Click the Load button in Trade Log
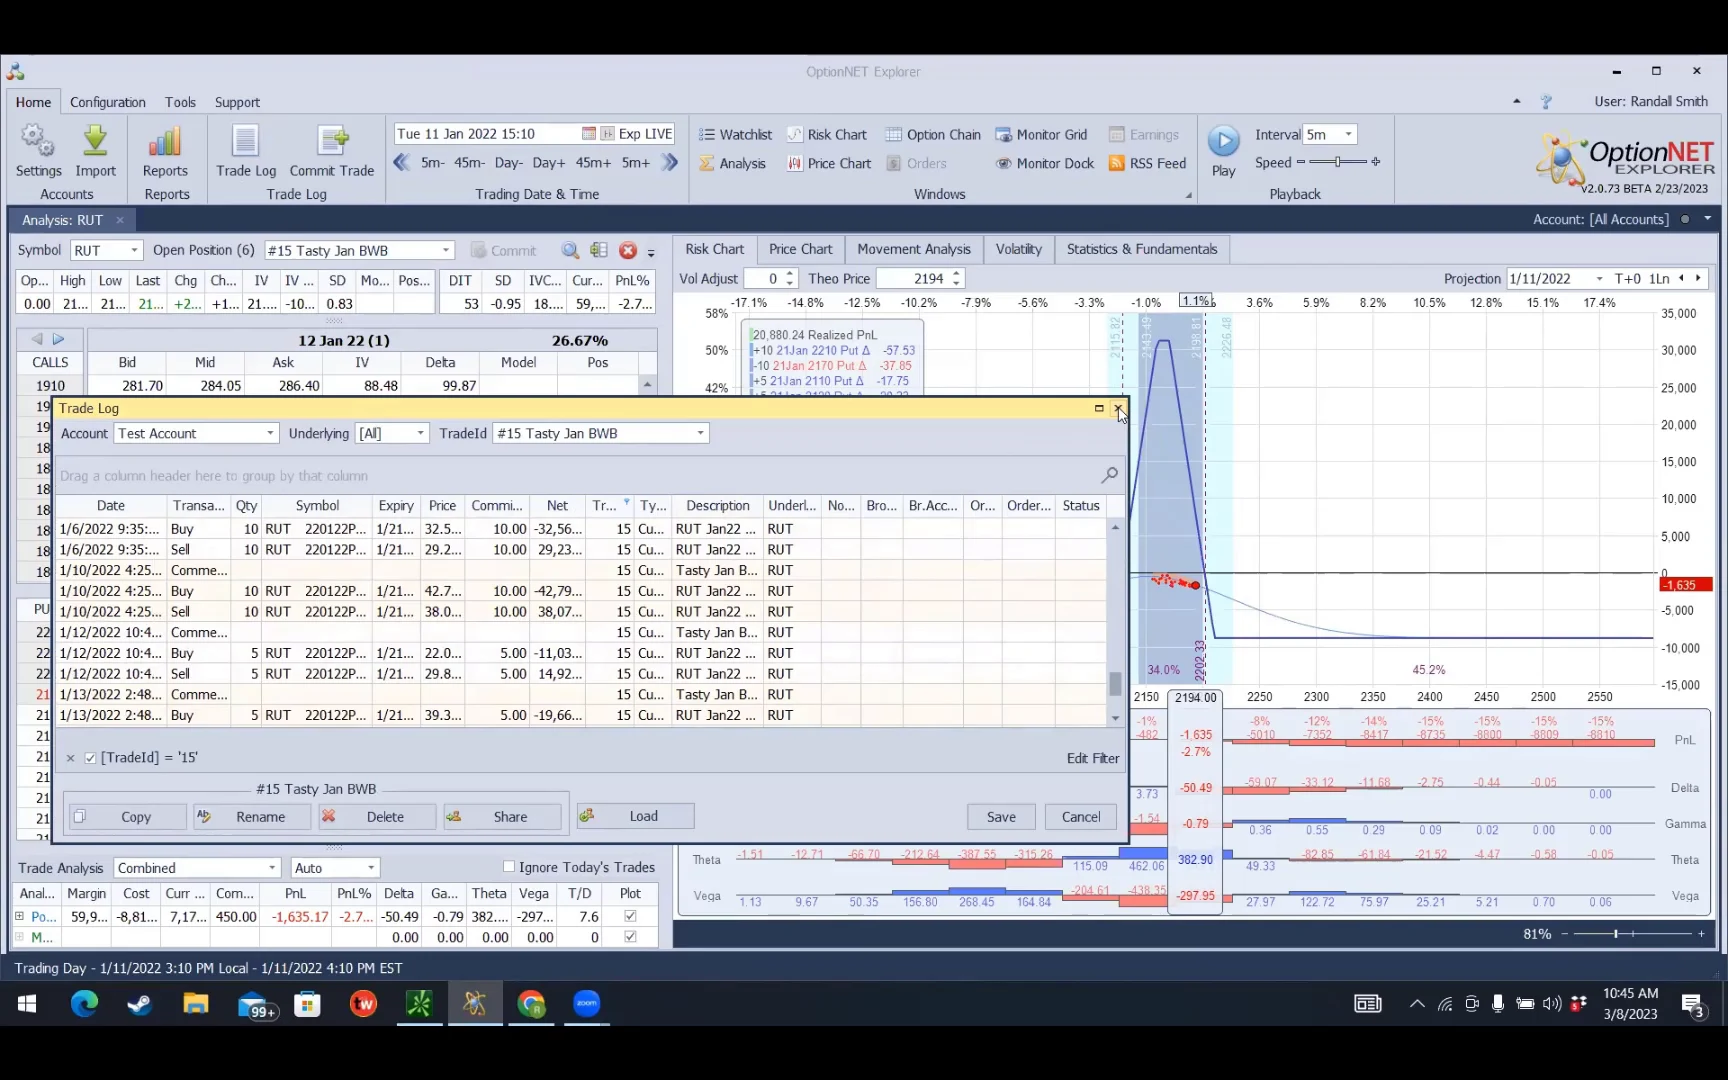 point(635,817)
